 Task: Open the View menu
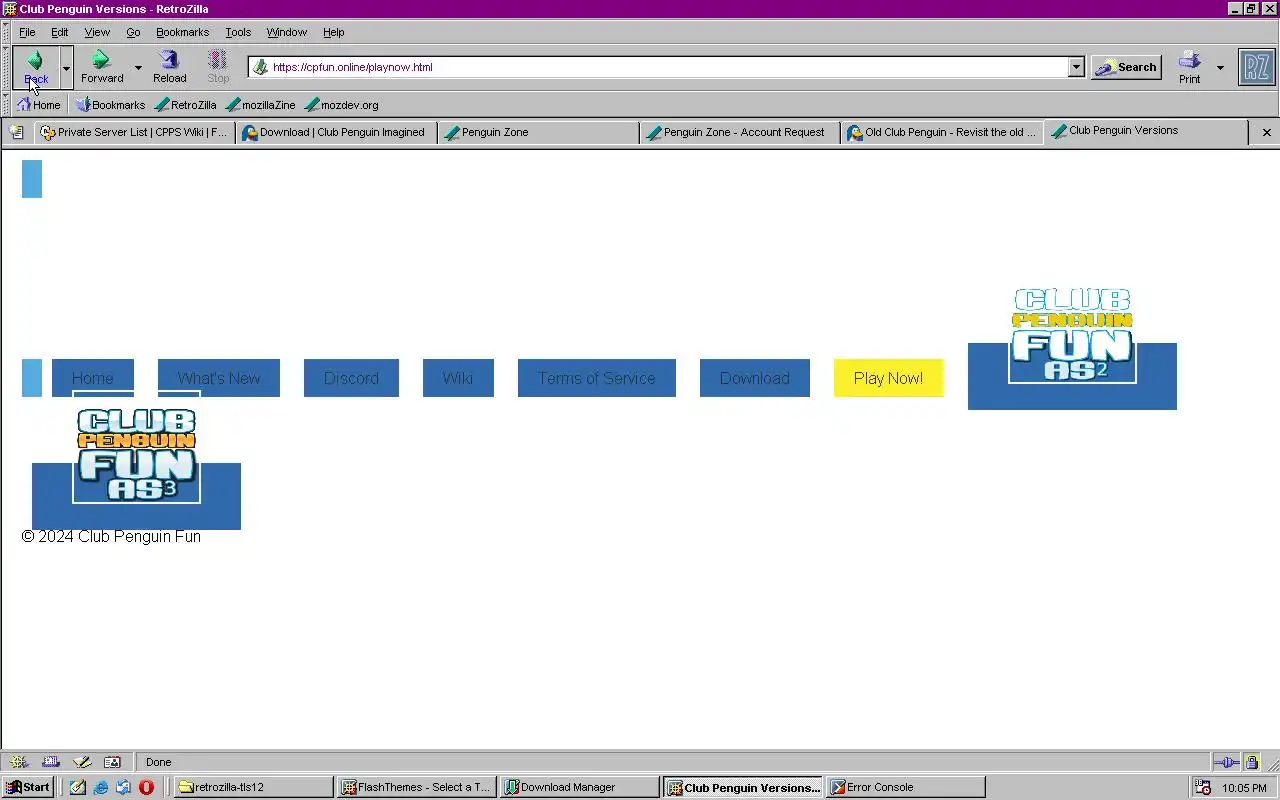click(97, 32)
